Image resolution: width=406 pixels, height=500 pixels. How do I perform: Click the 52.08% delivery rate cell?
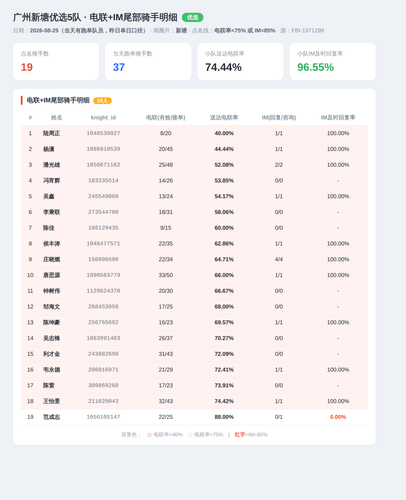224,165
